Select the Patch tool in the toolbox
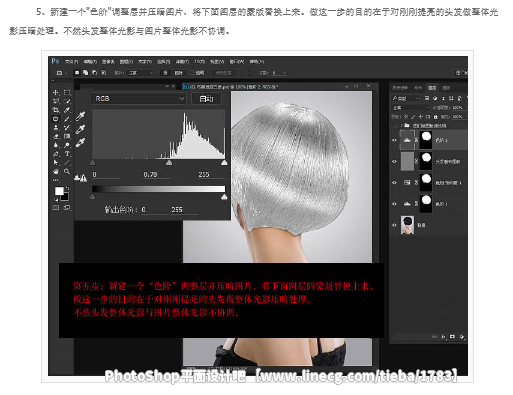513x395 pixels. coord(56,119)
